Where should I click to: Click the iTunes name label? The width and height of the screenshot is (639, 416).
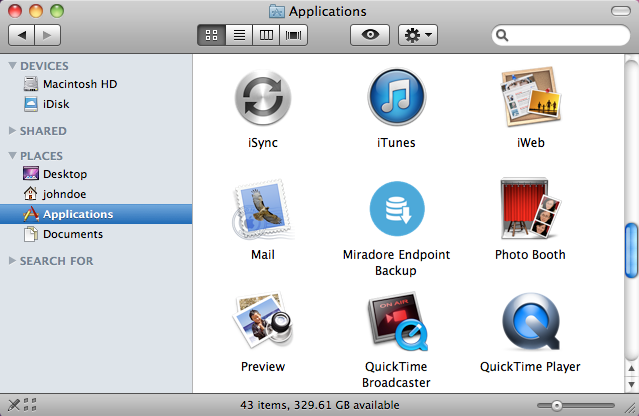click(x=396, y=143)
